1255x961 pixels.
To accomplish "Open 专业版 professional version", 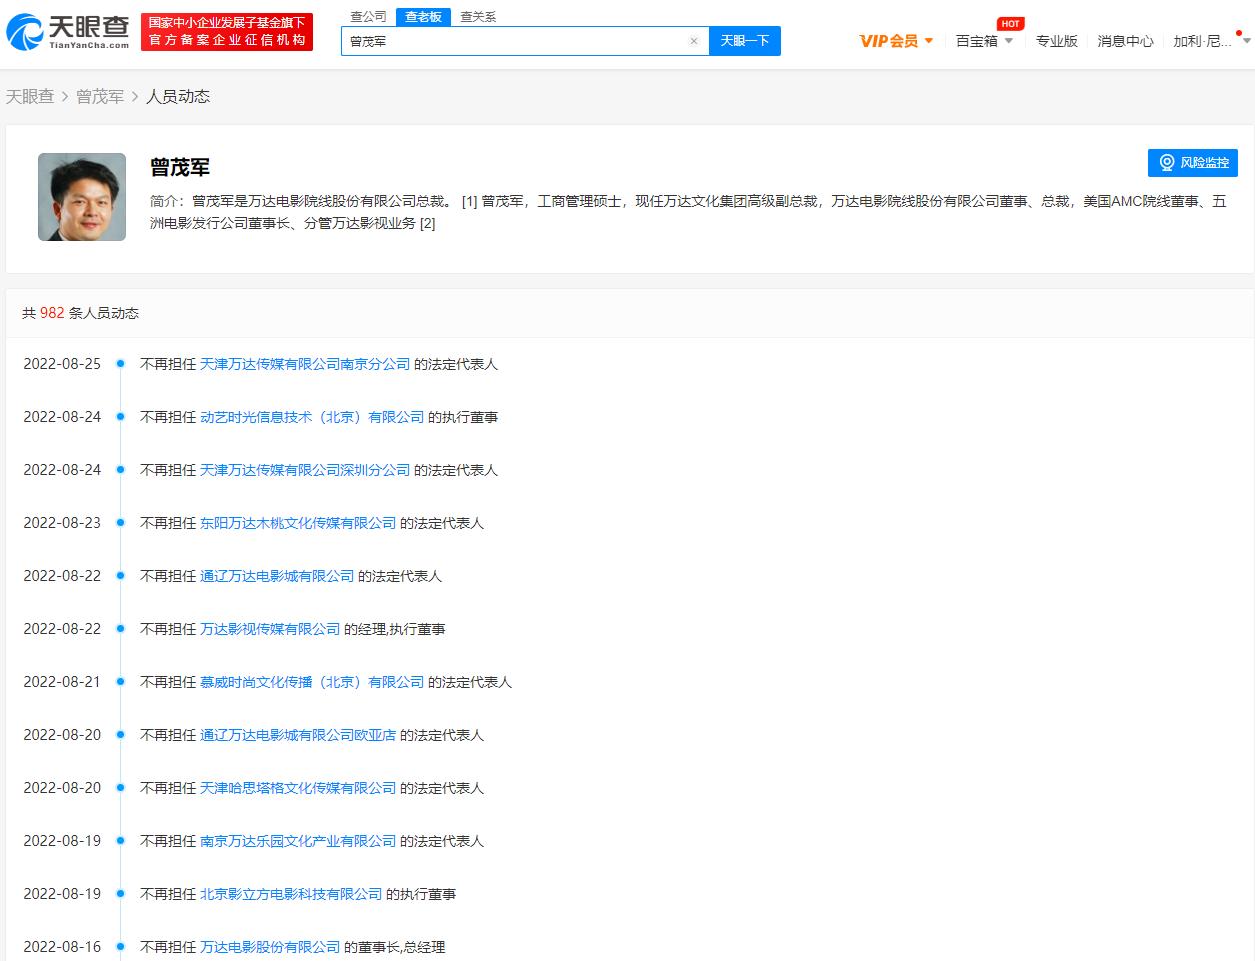I will tap(1056, 41).
